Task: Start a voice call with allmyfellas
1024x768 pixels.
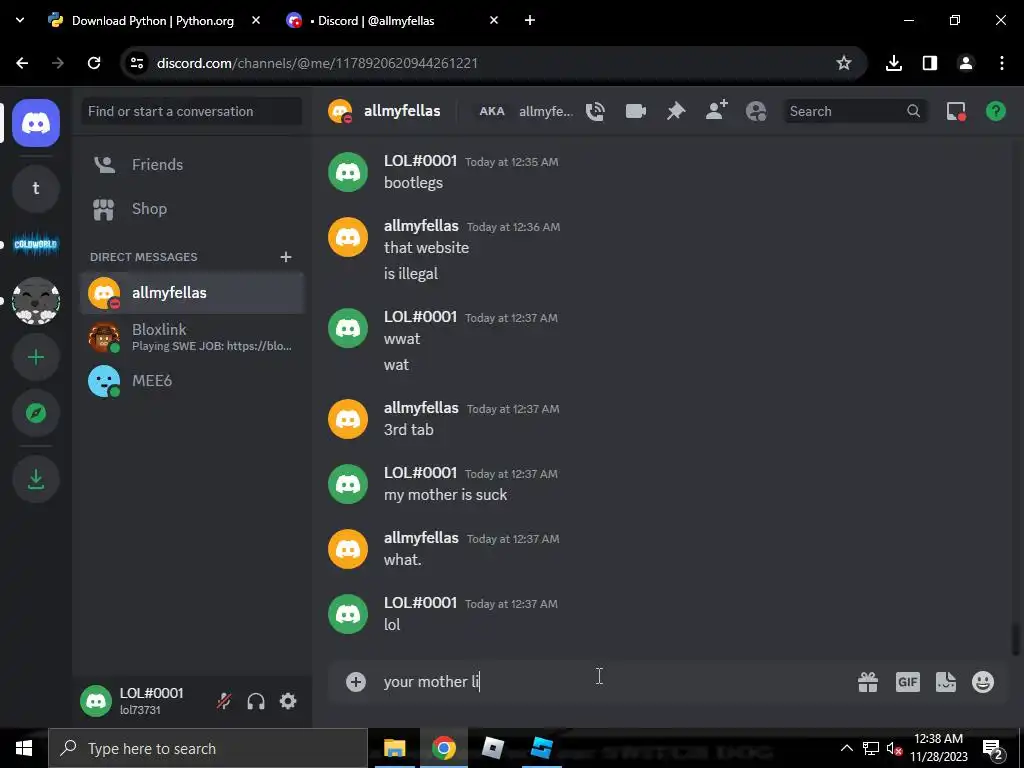Action: click(595, 112)
